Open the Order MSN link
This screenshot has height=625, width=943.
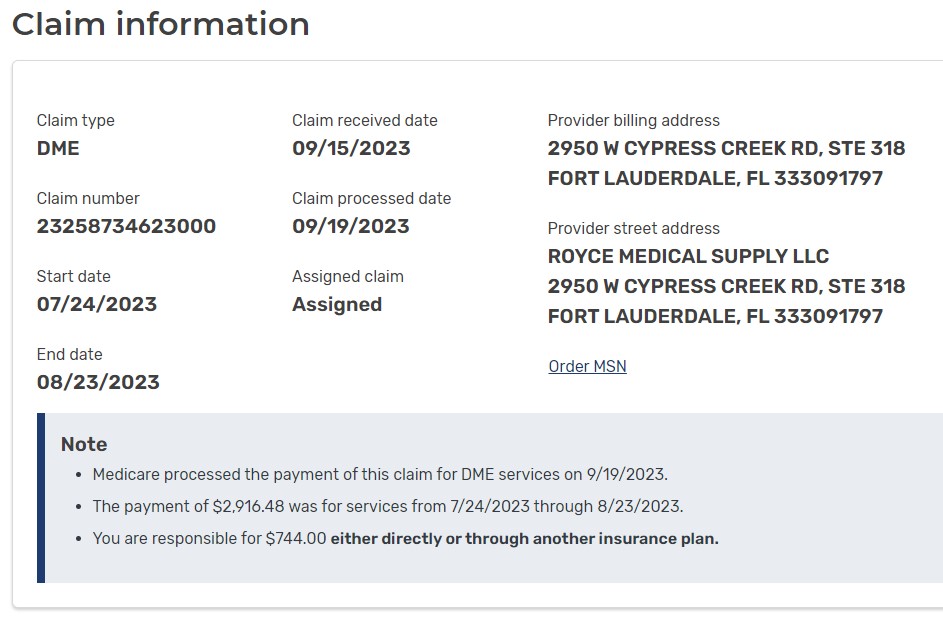(x=587, y=366)
